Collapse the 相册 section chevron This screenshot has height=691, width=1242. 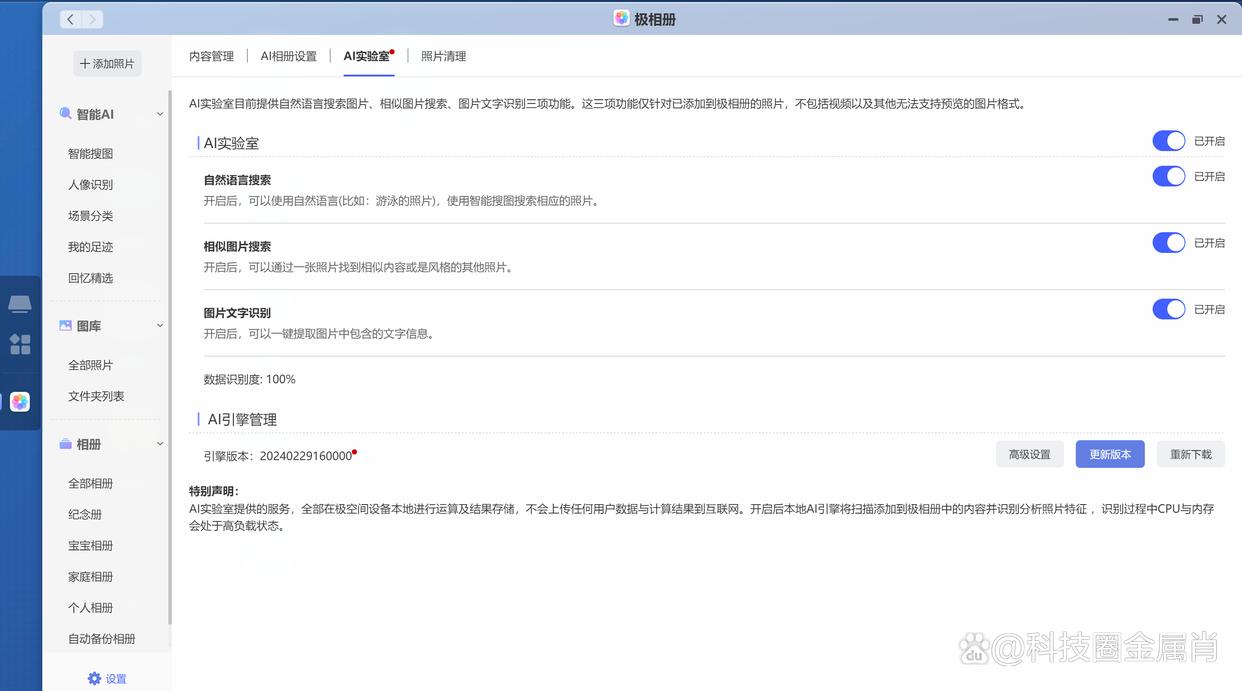[160, 444]
